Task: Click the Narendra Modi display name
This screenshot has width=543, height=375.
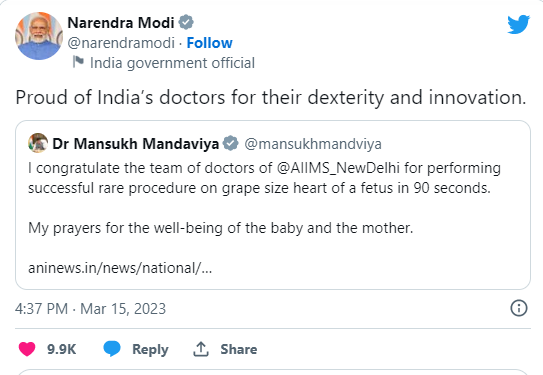Action: [x=121, y=23]
